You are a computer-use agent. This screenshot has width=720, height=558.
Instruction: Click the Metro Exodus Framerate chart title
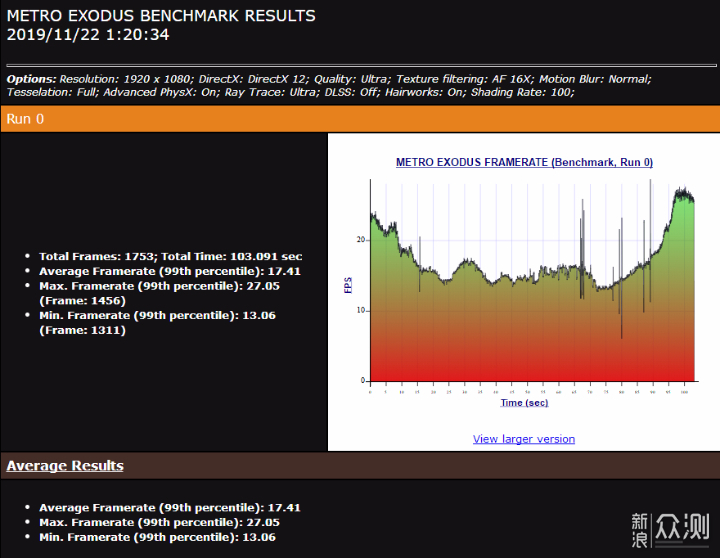click(524, 162)
